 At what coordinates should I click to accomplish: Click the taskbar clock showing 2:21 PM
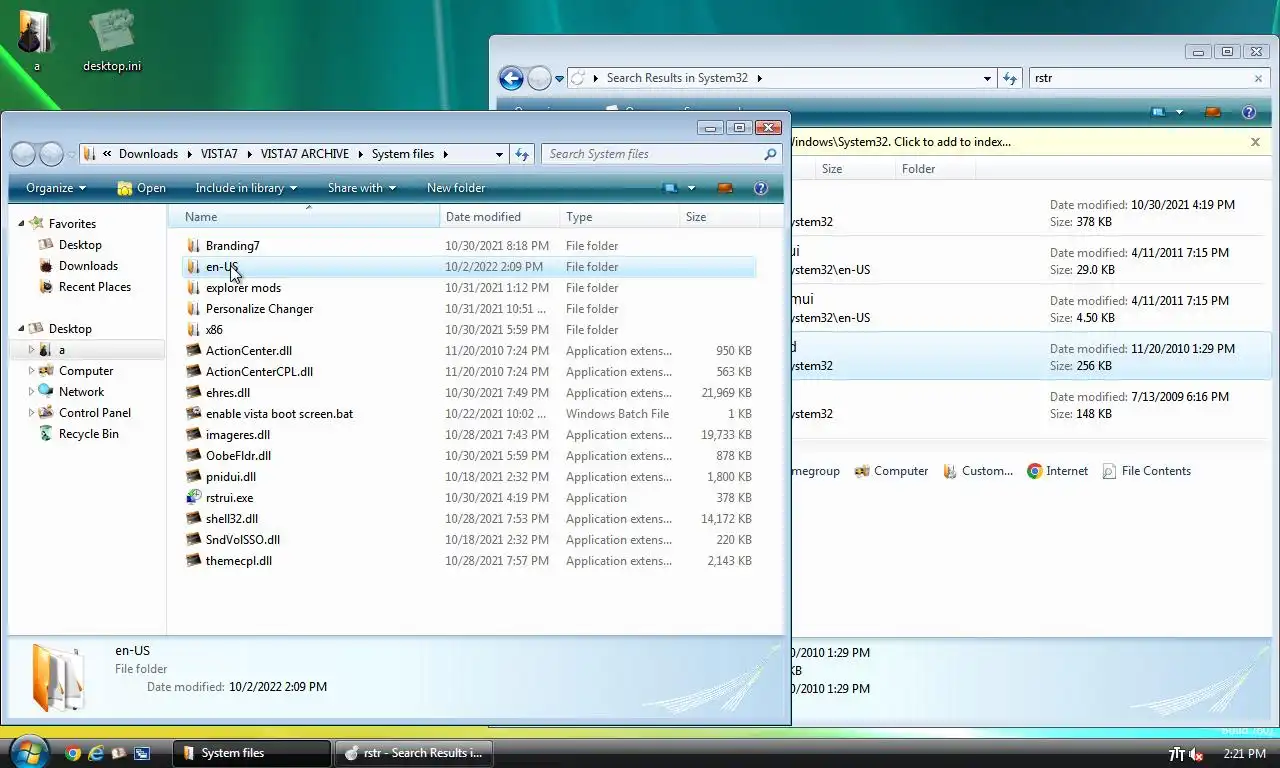coord(1244,754)
